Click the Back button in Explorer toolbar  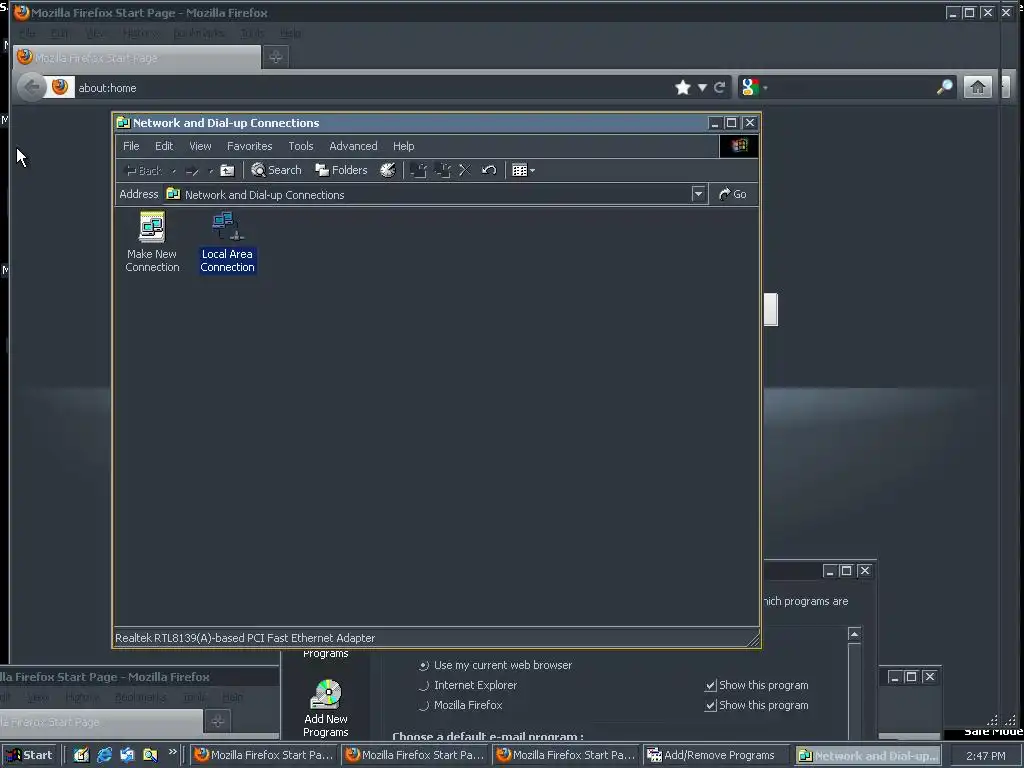pyautogui.click(x=144, y=170)
